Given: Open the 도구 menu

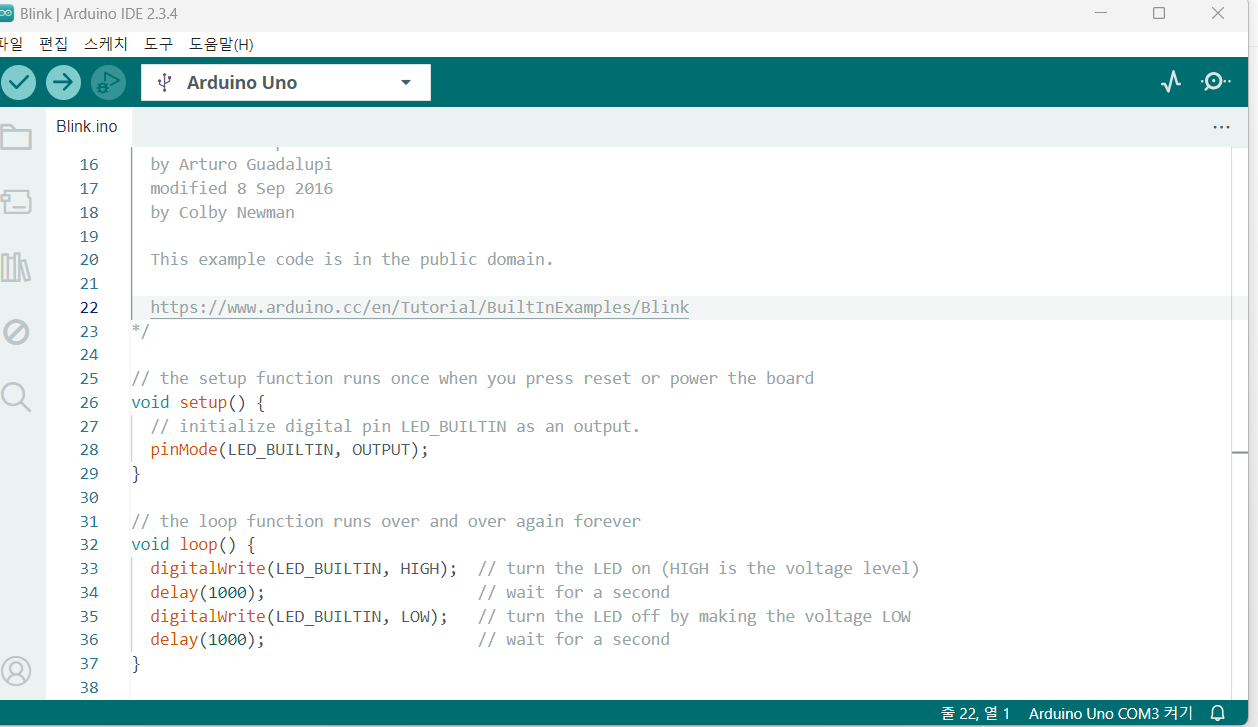Looking at the screenshot, I should [x=158, y=44].
